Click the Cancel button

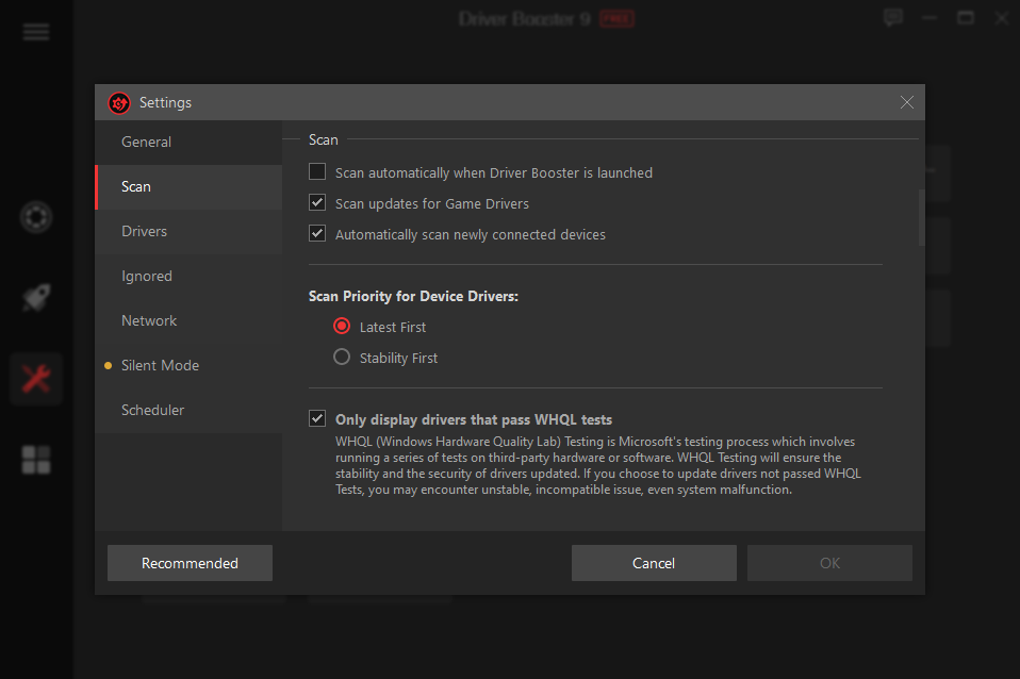654,563
